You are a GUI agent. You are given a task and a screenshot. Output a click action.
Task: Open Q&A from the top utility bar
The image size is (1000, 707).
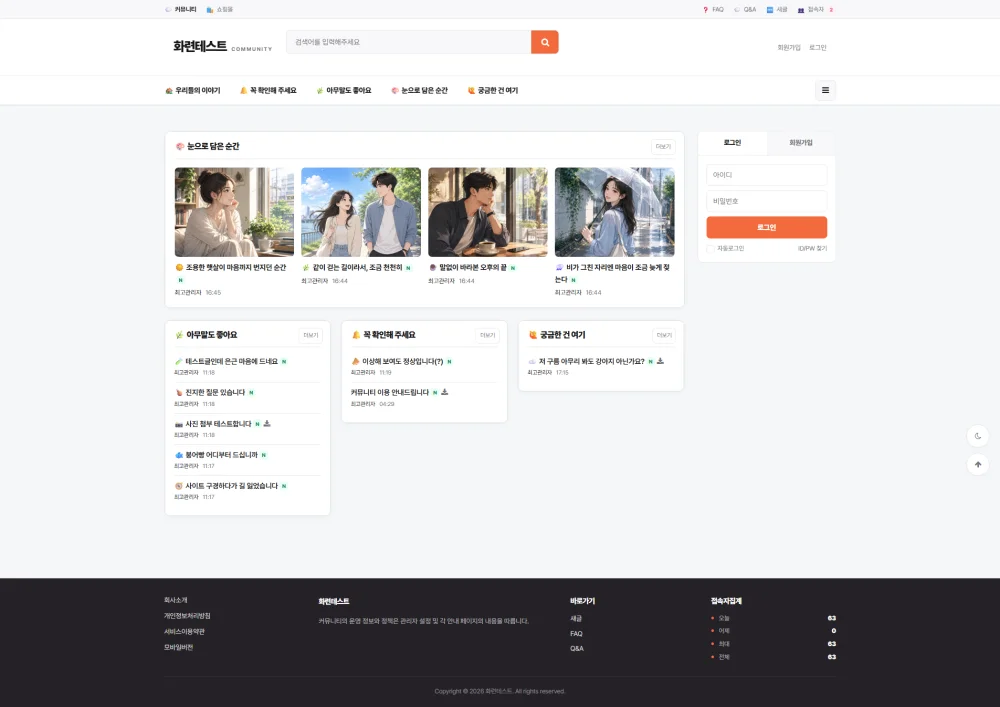coord(745,10)
